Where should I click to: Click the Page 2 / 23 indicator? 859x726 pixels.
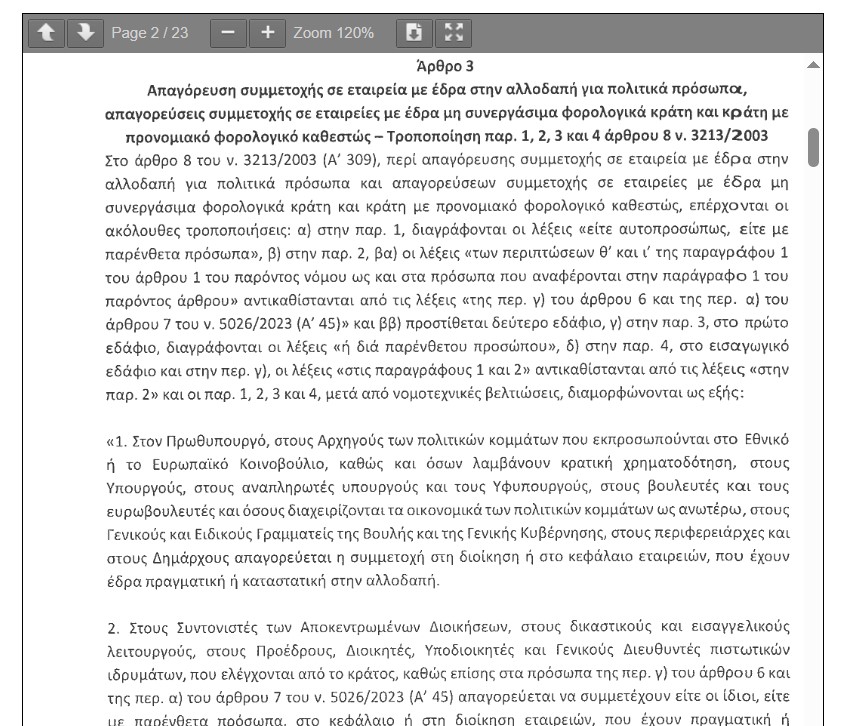pyautogui.click(x=150, y=33)
